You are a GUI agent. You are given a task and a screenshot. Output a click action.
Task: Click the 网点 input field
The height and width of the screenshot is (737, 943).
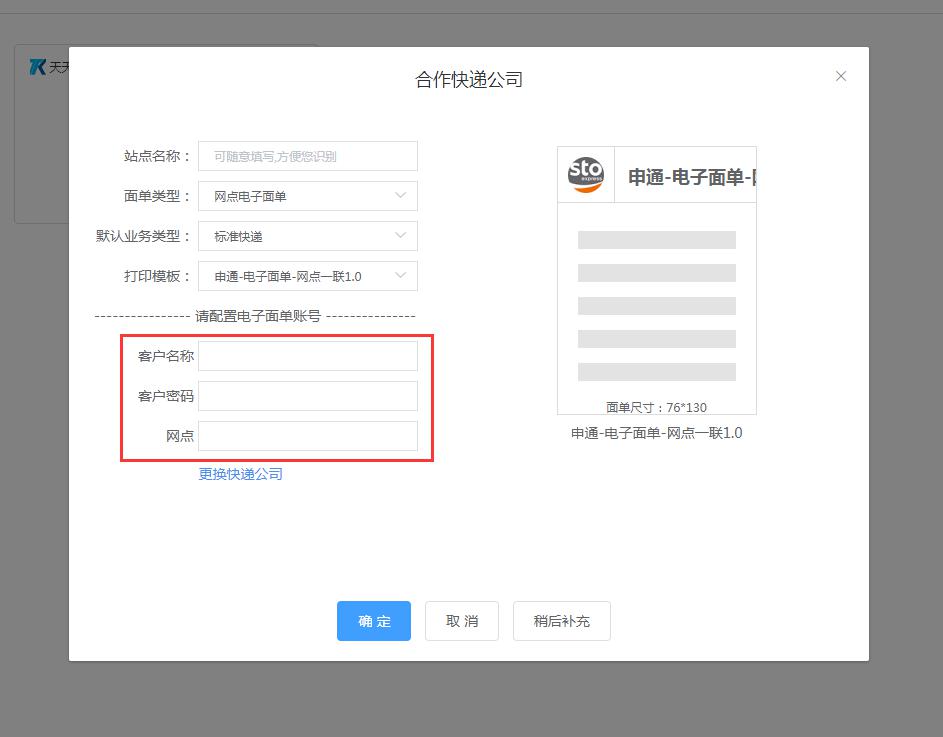point(307,436)
